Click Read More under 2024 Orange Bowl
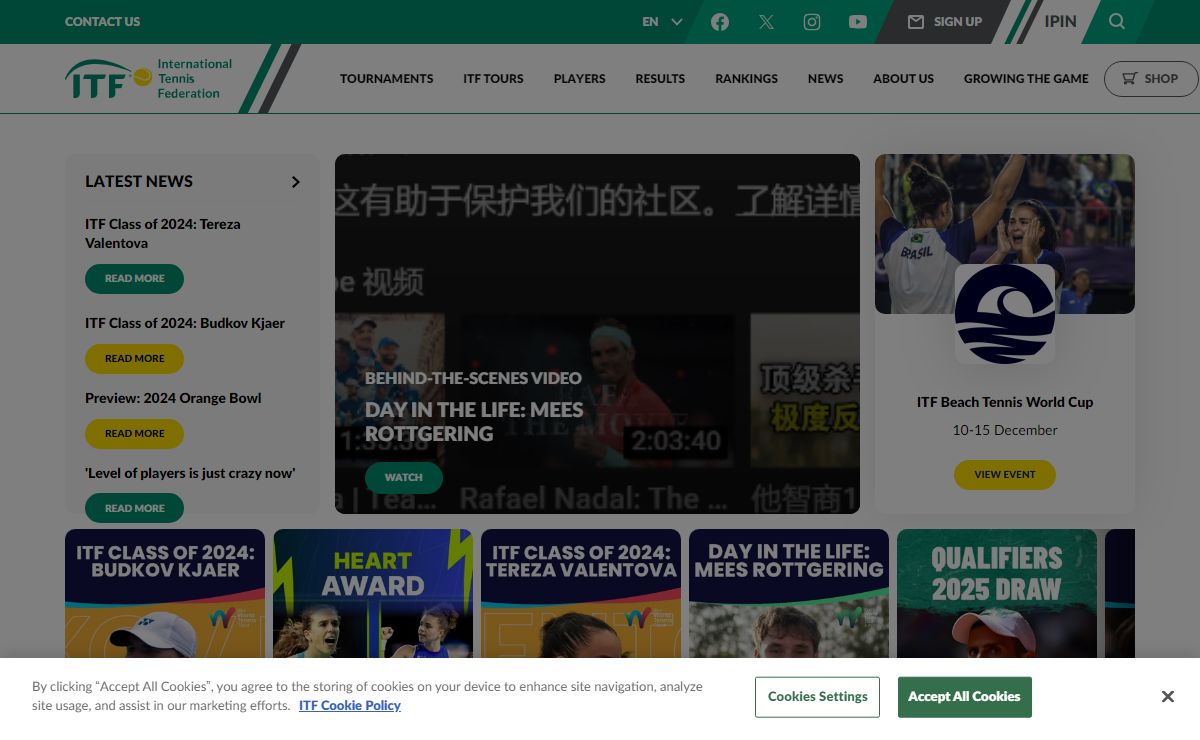 click(134, 433)
